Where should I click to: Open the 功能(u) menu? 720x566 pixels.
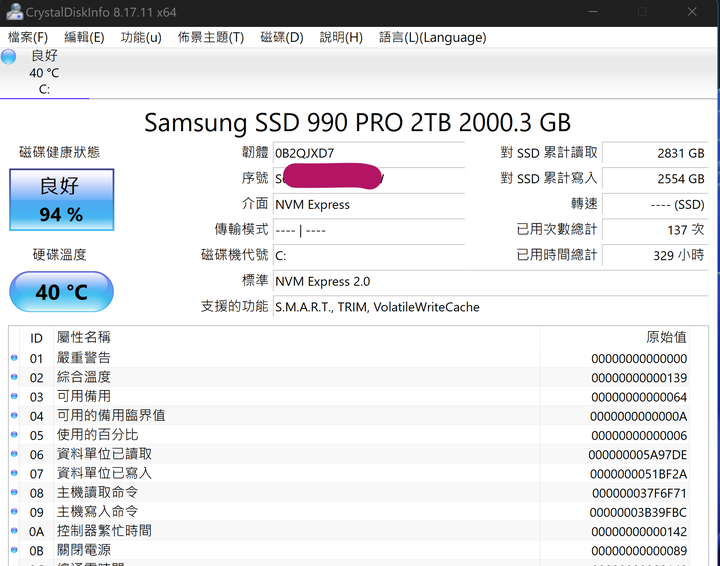pyautogui.click(x=141, y=37)
